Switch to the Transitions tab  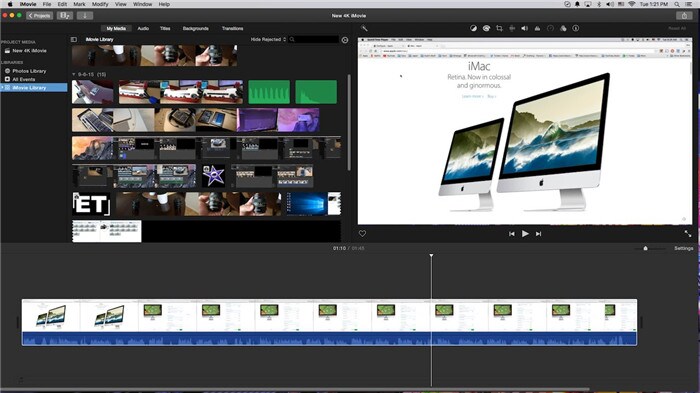click(233, 28)
